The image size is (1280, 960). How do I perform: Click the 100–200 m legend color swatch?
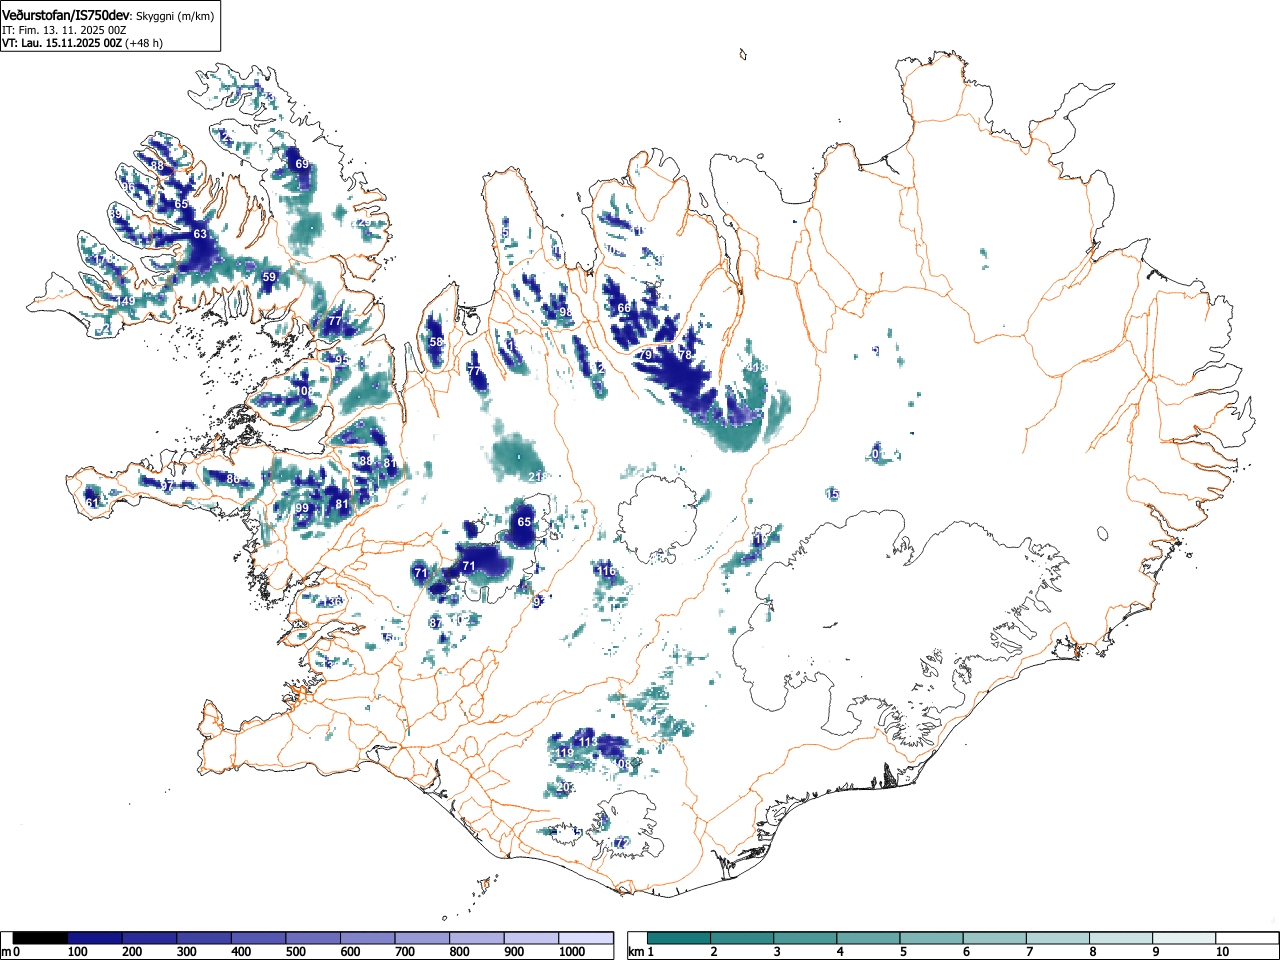click(95, 938)
